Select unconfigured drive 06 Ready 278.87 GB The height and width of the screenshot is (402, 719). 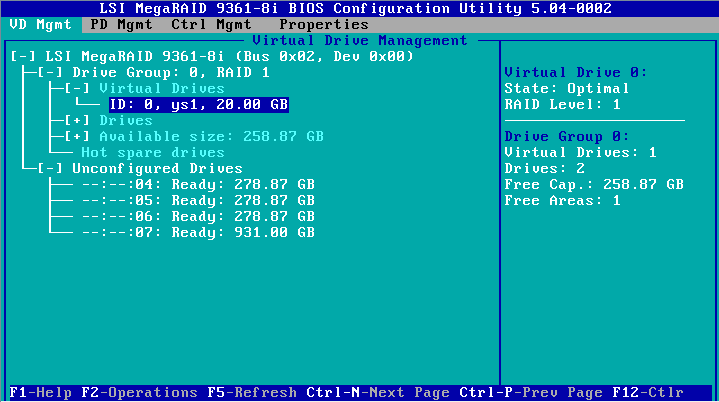pyautogui.click(x=199, y=217)
